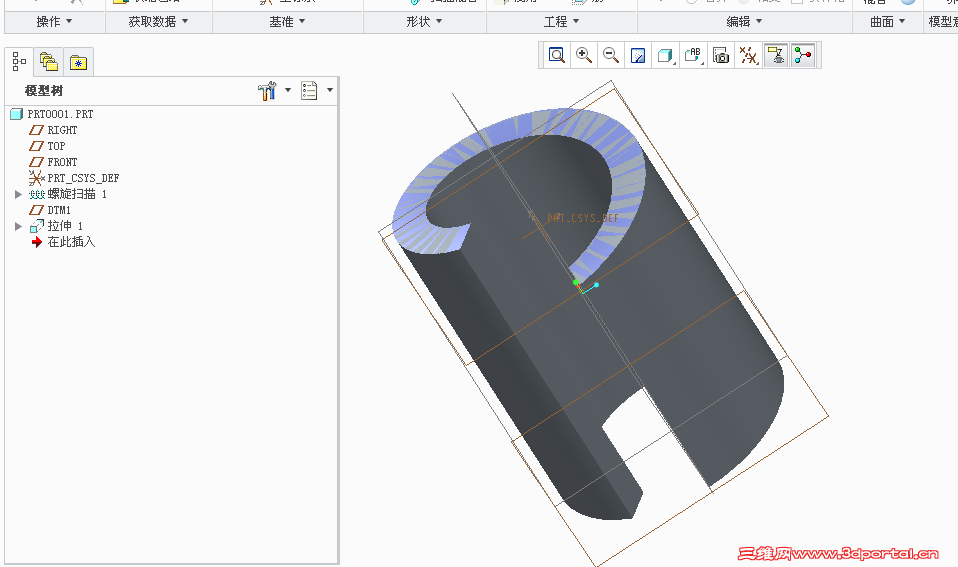Click the spin center marker on the model

[x=585, y=285]
